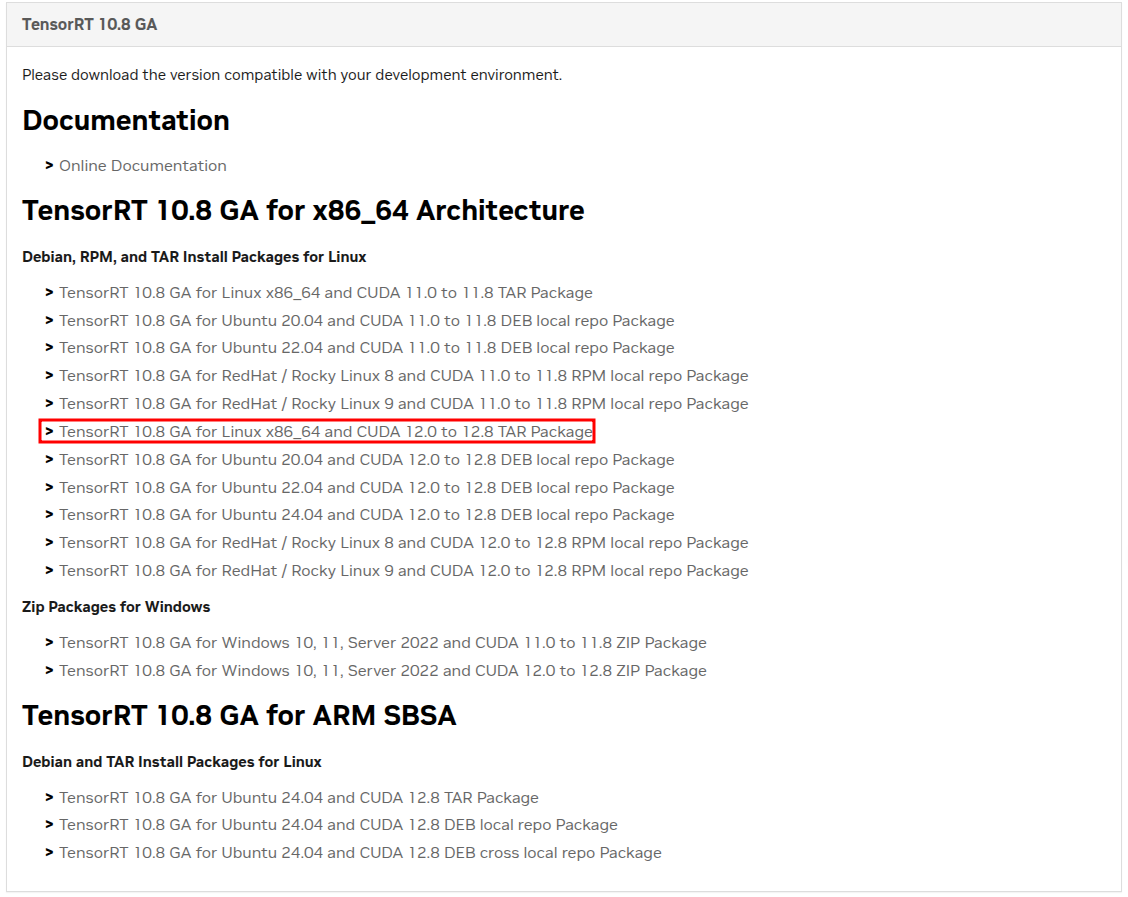Screen dimensions: 1128x897
Task: Open Ubuntu 24.04 CUDA 12.0 to 12.8 DEB package
Action: (367, 515)
